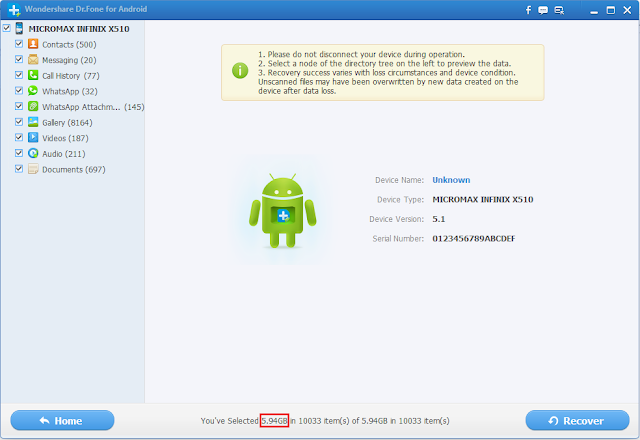The width and height of the screenshot is (640, 440).
Task: Select the Messaging (20) node
Action: click(69, 60)
